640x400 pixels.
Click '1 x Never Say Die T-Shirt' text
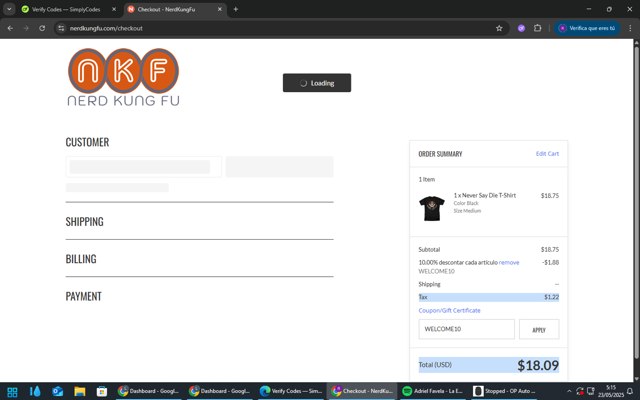(x=484, y=196)
